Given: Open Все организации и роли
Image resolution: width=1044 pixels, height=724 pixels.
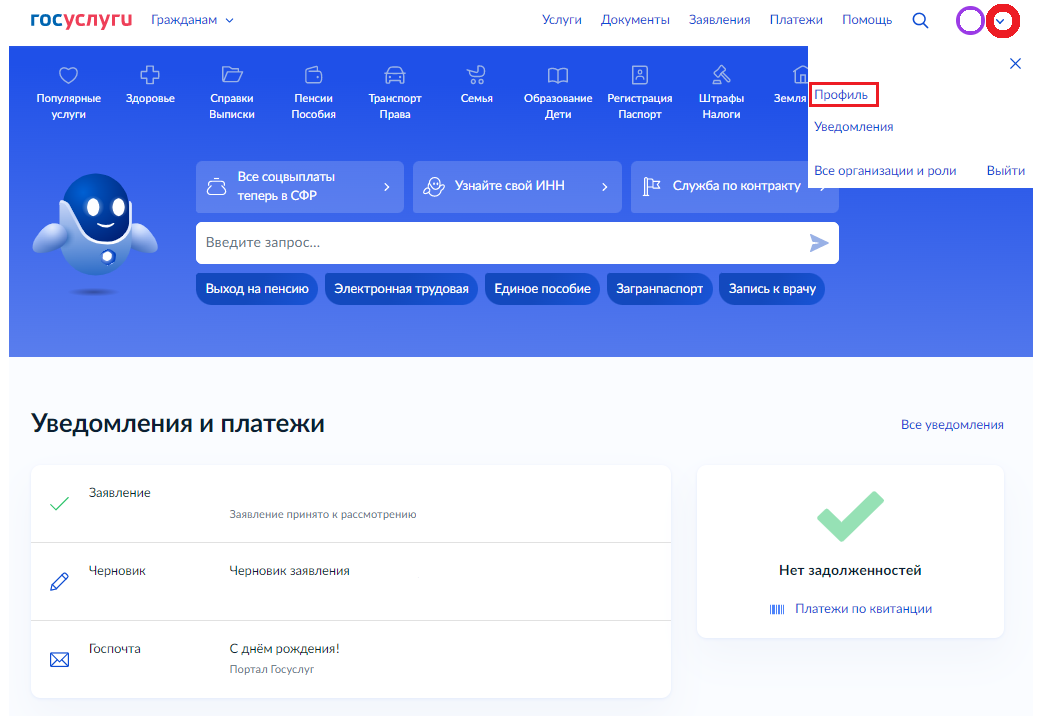Looking at the screenshot, I should pos(885,171).
